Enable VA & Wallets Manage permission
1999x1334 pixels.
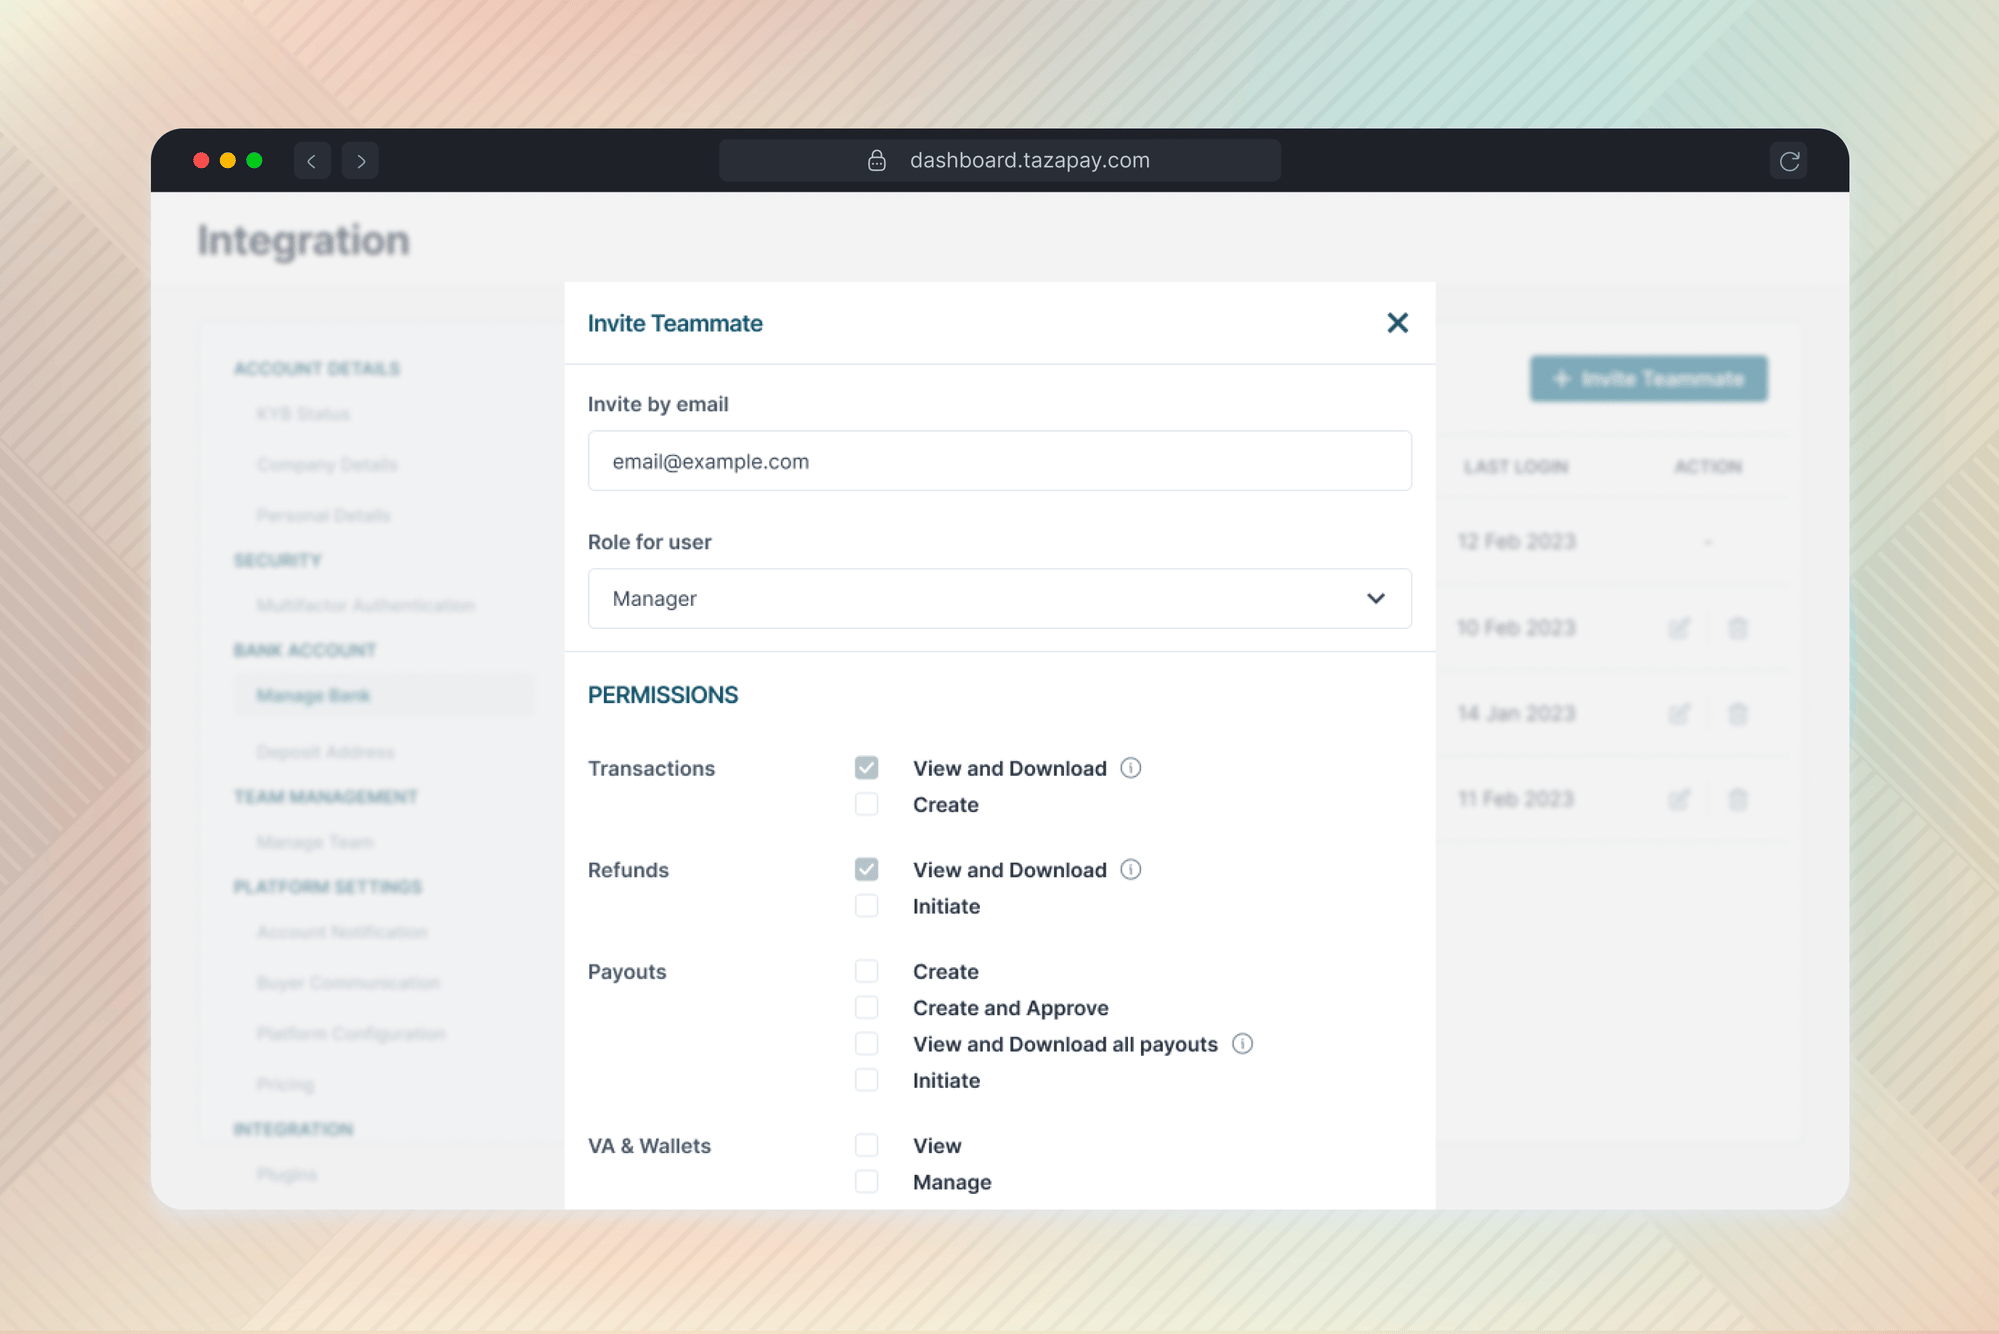click(x=866, y=1181)
